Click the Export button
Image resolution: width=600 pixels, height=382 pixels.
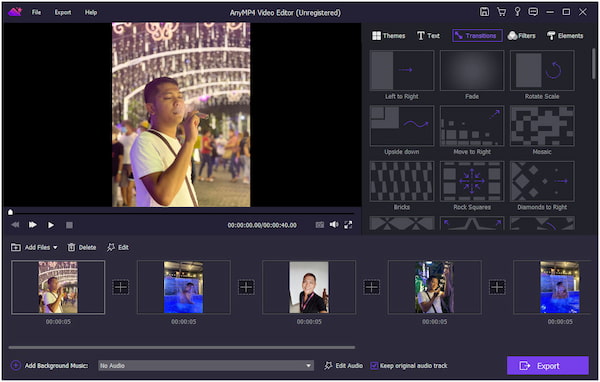point(548,366)
